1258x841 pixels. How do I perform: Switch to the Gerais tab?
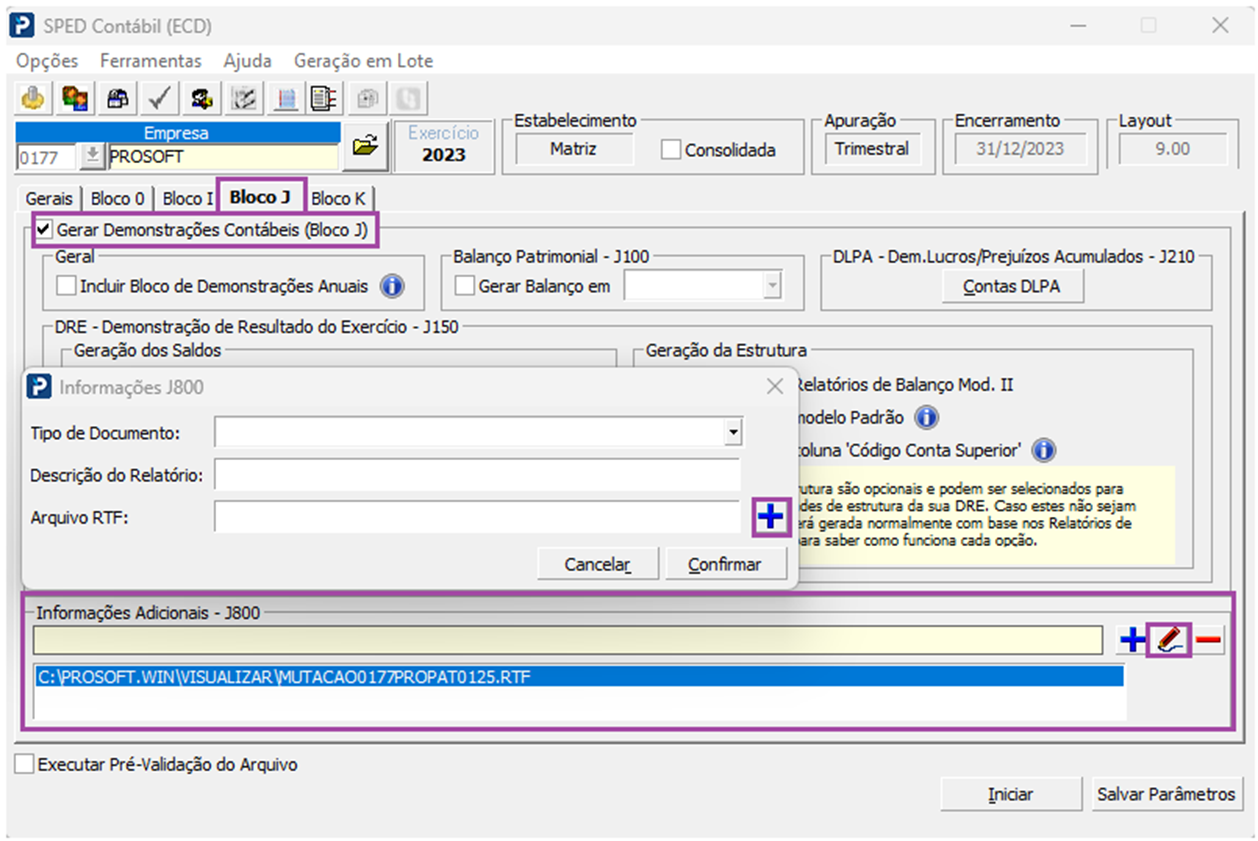coord(49,199)
